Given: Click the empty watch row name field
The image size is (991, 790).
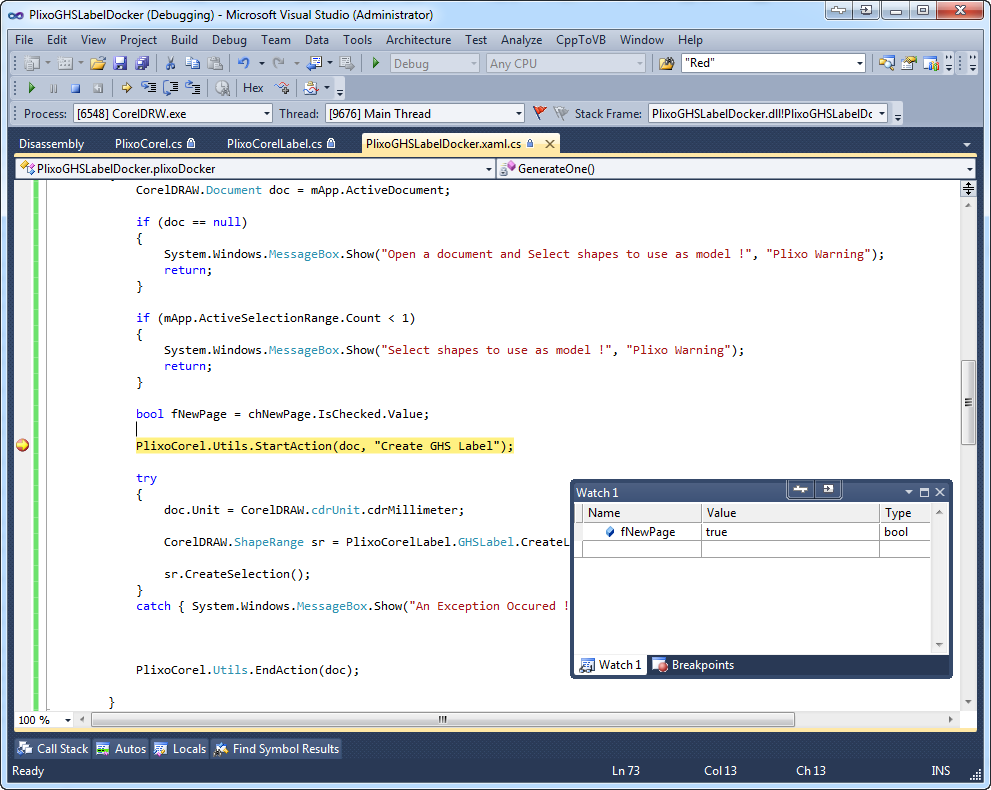Looking at the screenshot, I should [x=641, y=549].
